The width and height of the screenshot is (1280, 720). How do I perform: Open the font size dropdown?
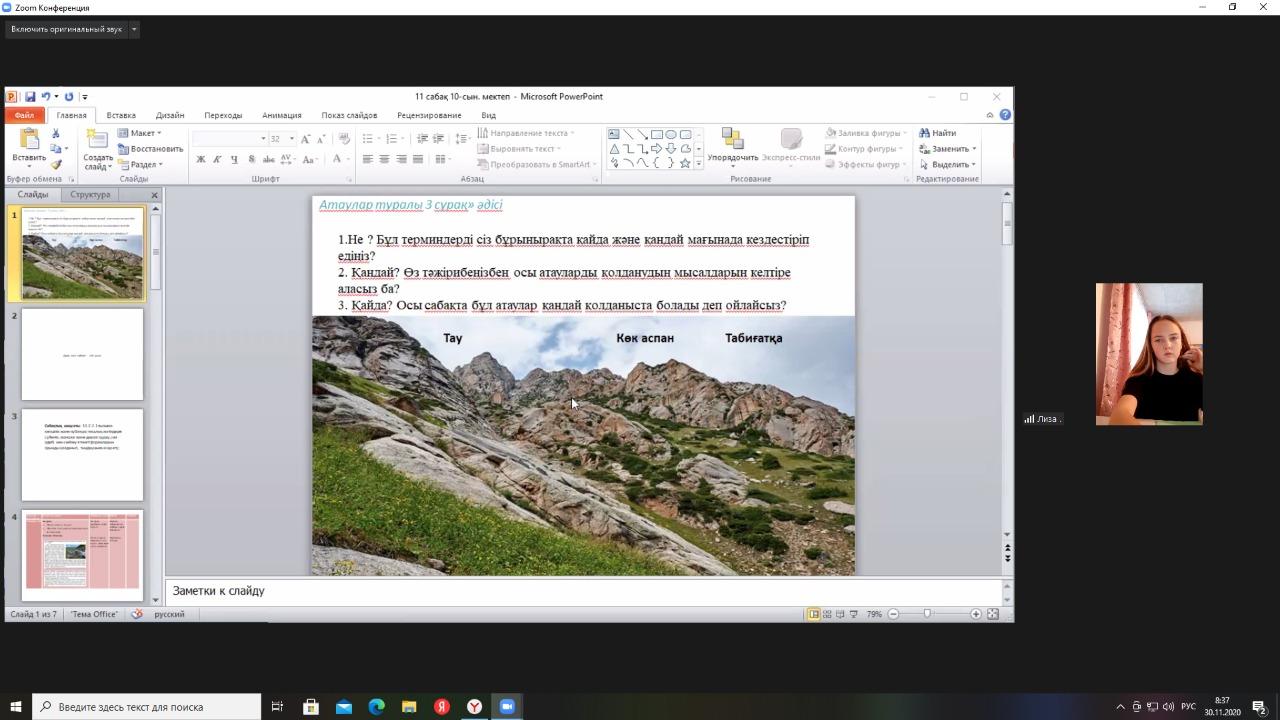[291, 139]
